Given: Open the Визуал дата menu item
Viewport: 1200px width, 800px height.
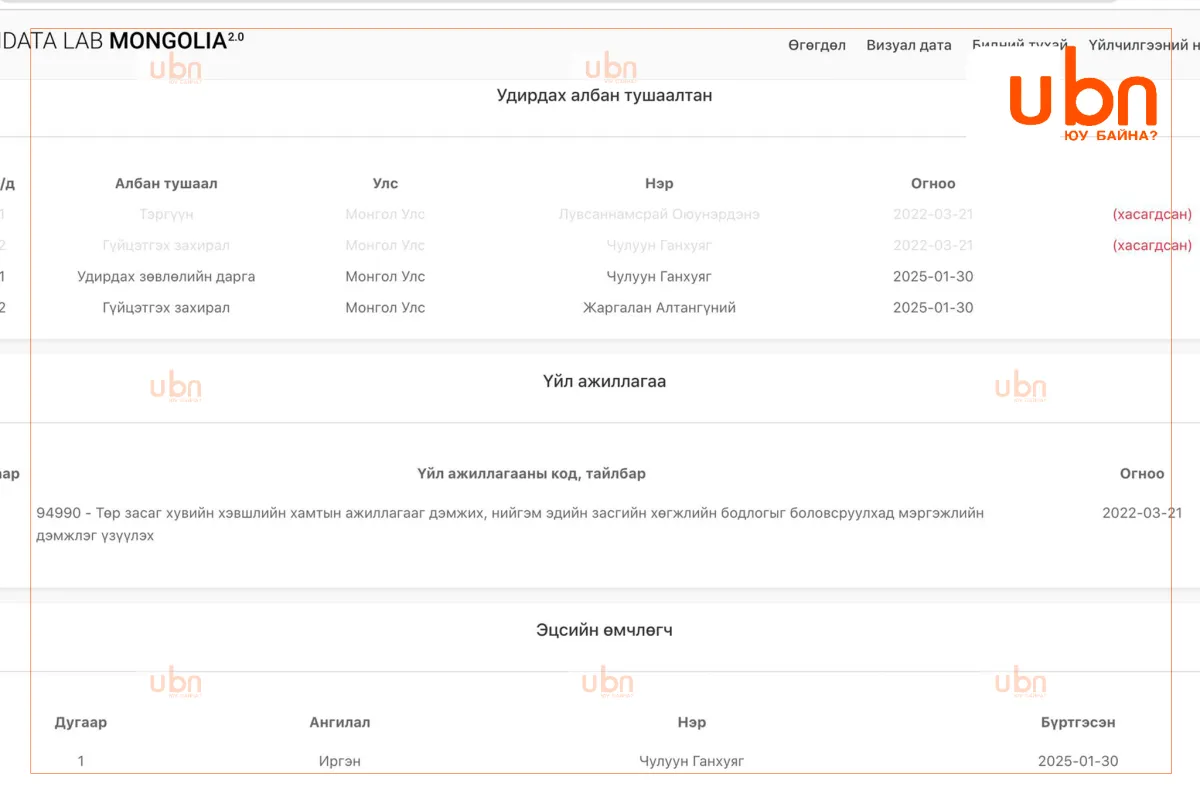Looking at the screenshot, I should click(x=909, y=45).
